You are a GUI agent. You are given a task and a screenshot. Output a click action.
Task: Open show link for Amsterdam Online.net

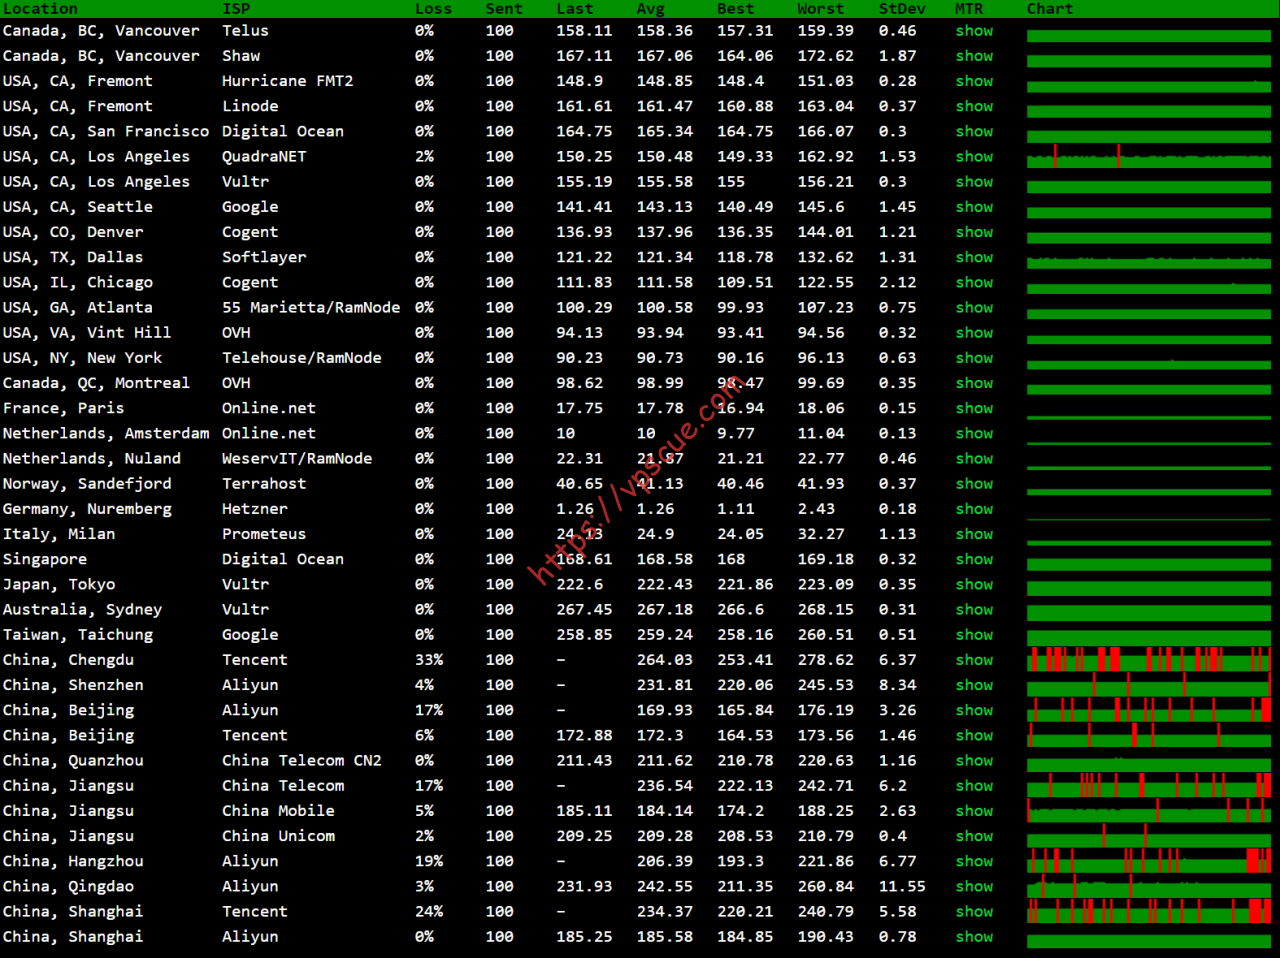point(974,433)
